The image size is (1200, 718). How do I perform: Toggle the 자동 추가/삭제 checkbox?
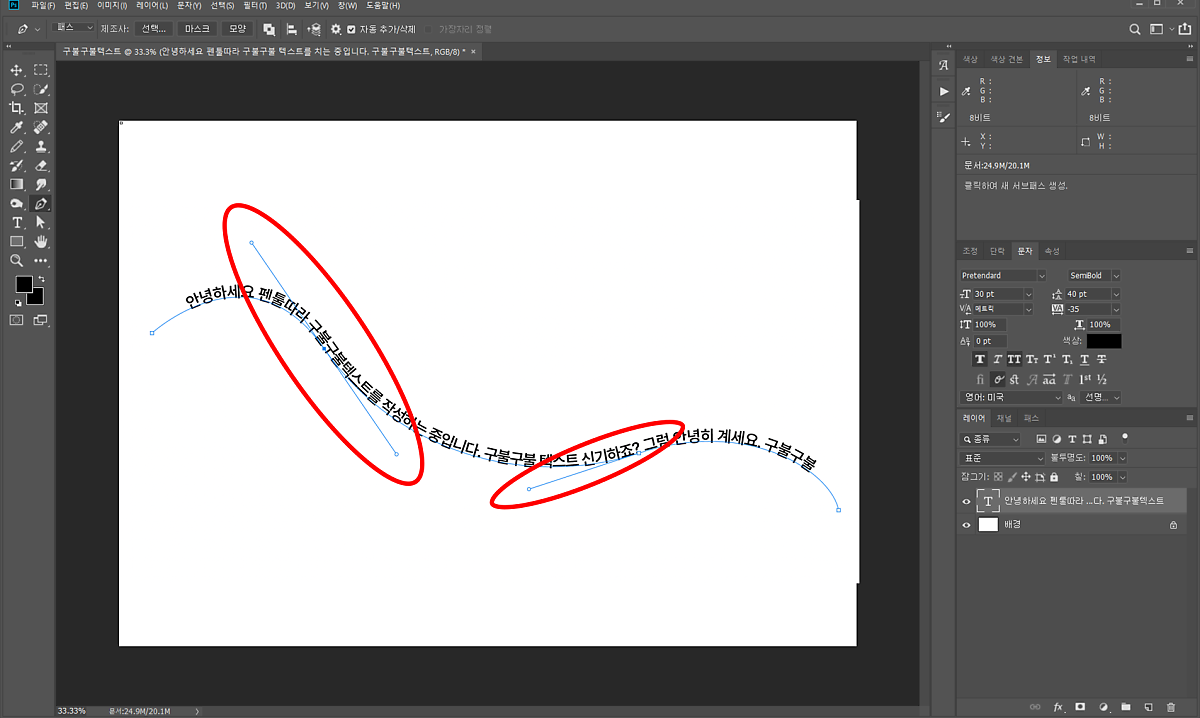(x=351, y=29)
